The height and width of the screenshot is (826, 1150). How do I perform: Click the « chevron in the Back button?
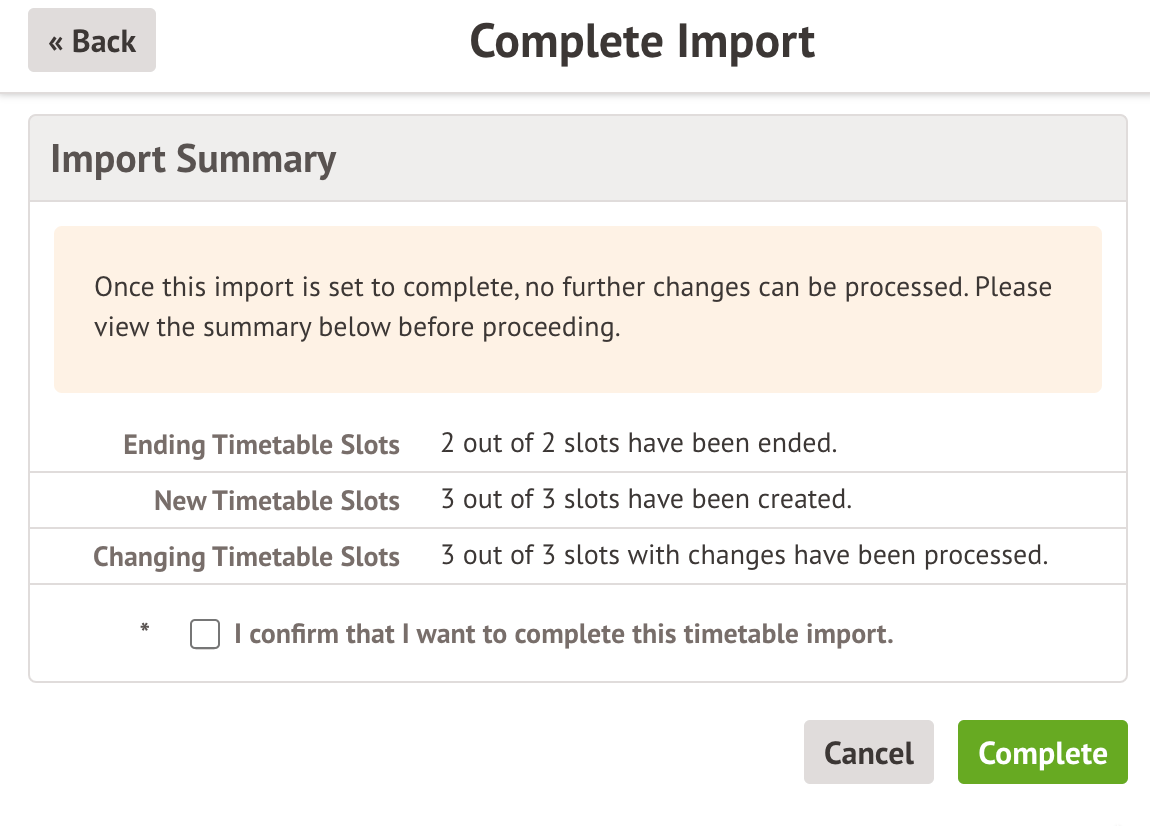[56, 42]
